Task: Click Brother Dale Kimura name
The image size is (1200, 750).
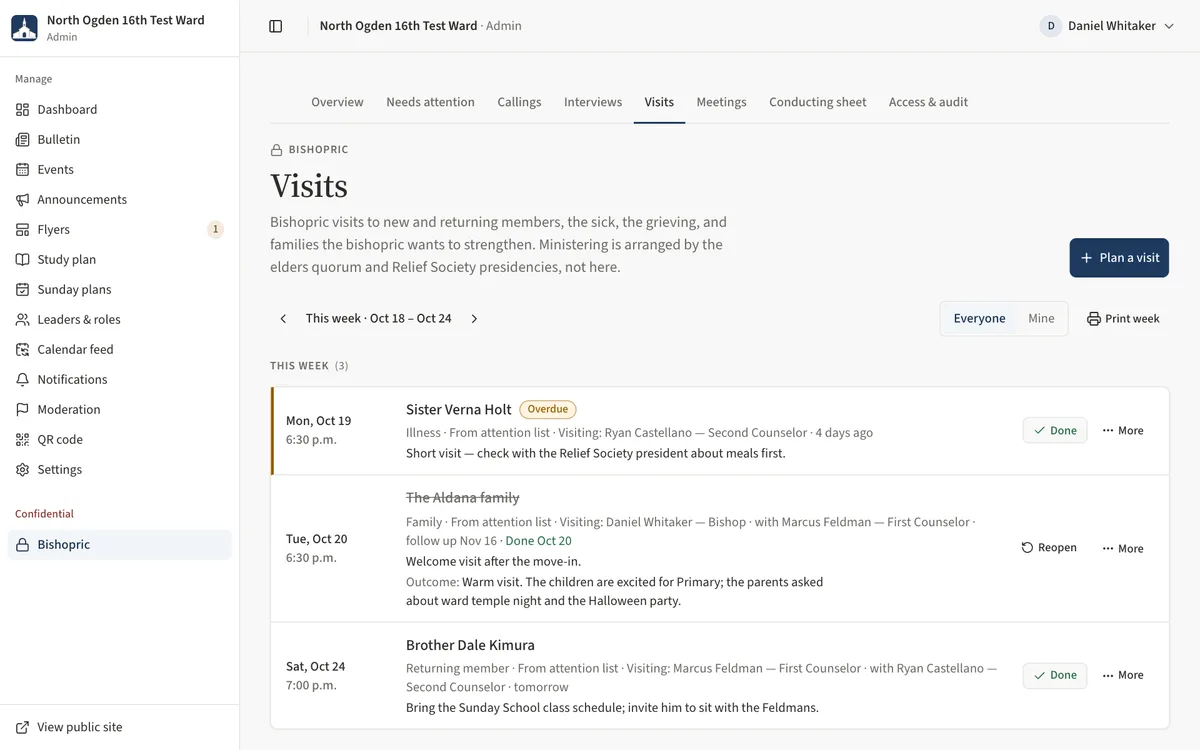Action: point(470,645)
